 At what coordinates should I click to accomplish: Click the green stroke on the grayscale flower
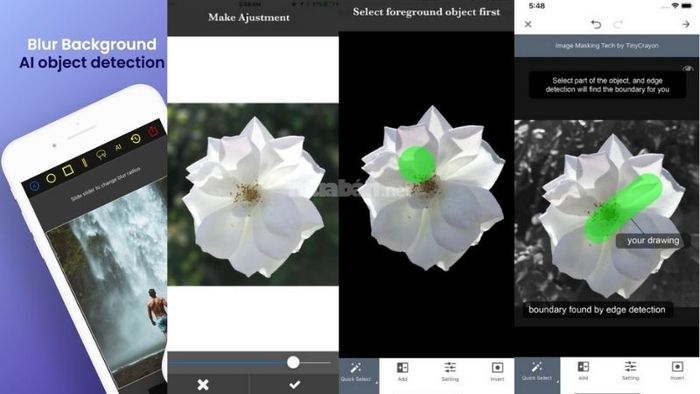[623, 207]
